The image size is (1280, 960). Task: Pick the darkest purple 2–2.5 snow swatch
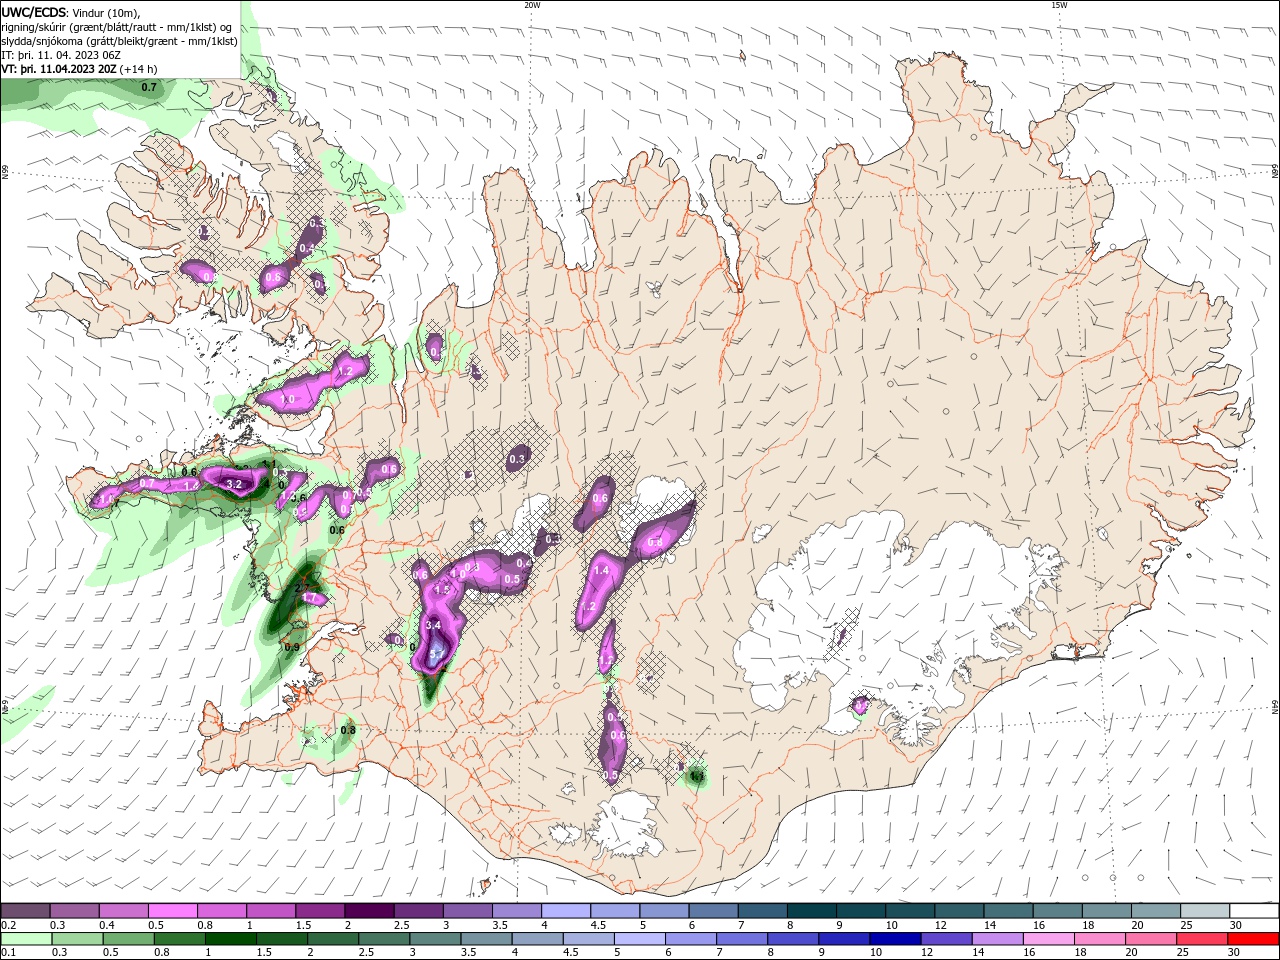click(x=369, y=911)
